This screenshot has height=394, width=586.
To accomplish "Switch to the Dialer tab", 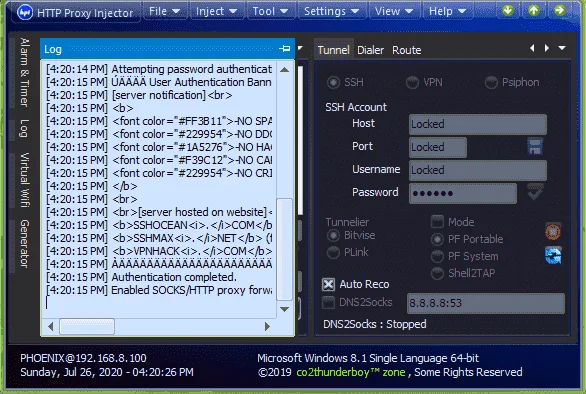I will [x=370, y=50].
